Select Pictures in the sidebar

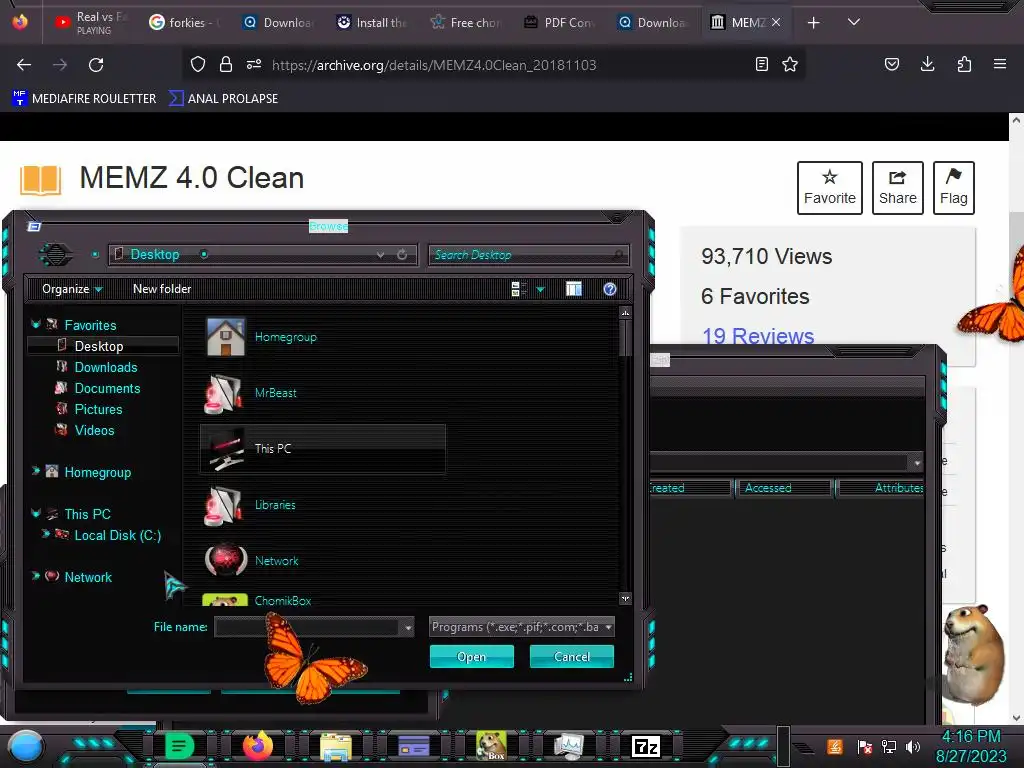coord(98,409)
